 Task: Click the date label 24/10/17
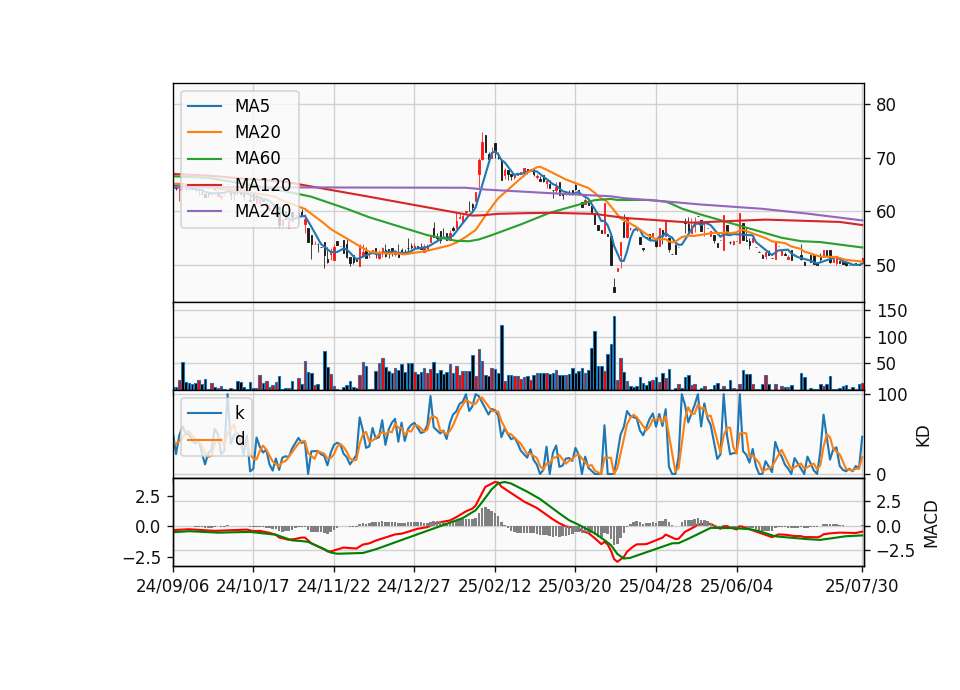[253, 586]
